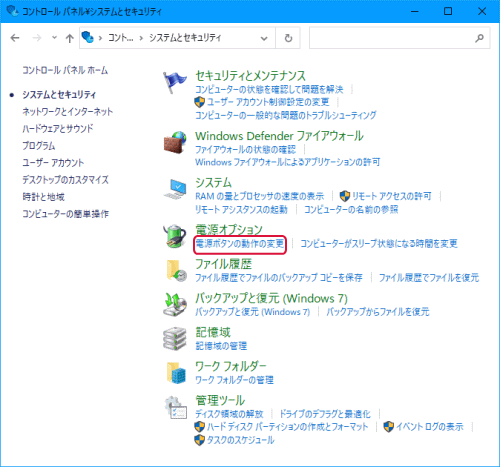Open ネットワークとインターネット category
Viewport: 500px width, 467px height.
click(68, 112)
